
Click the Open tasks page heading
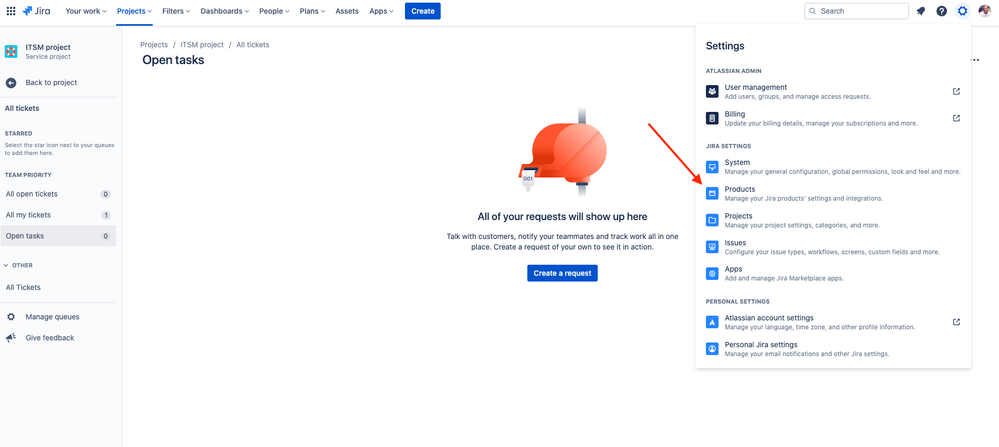[x=173, y=60]
